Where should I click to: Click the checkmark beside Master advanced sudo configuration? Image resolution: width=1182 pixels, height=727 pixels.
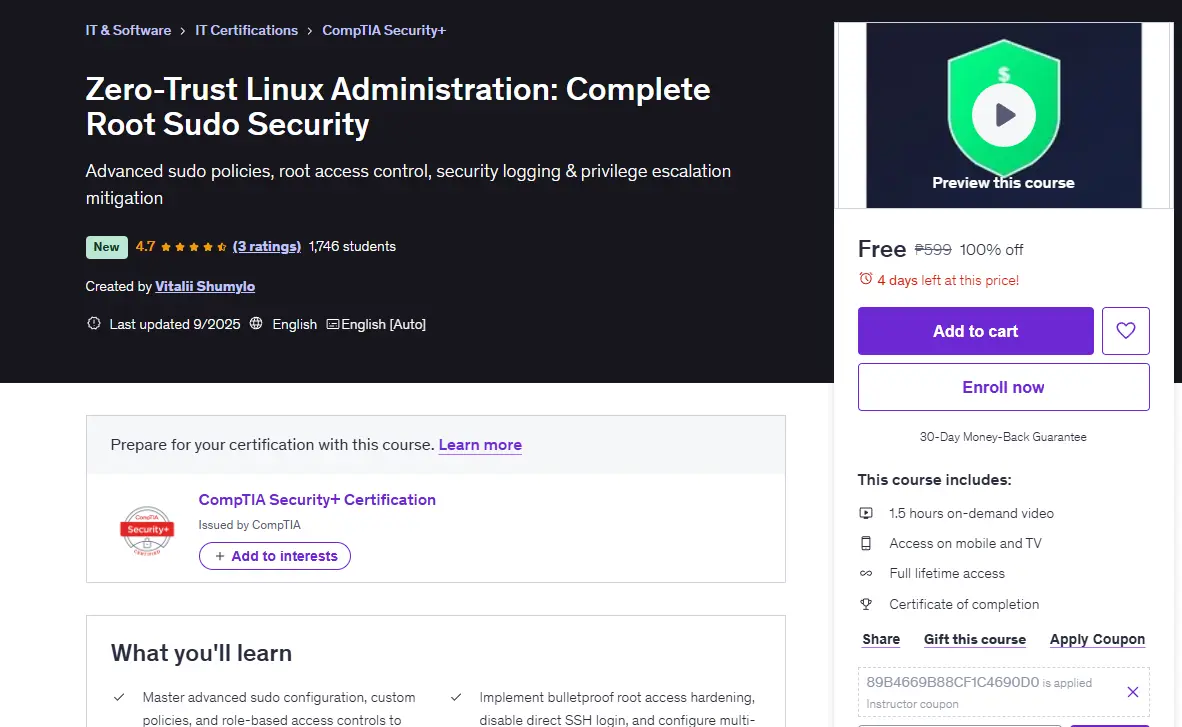coord(119,698)
